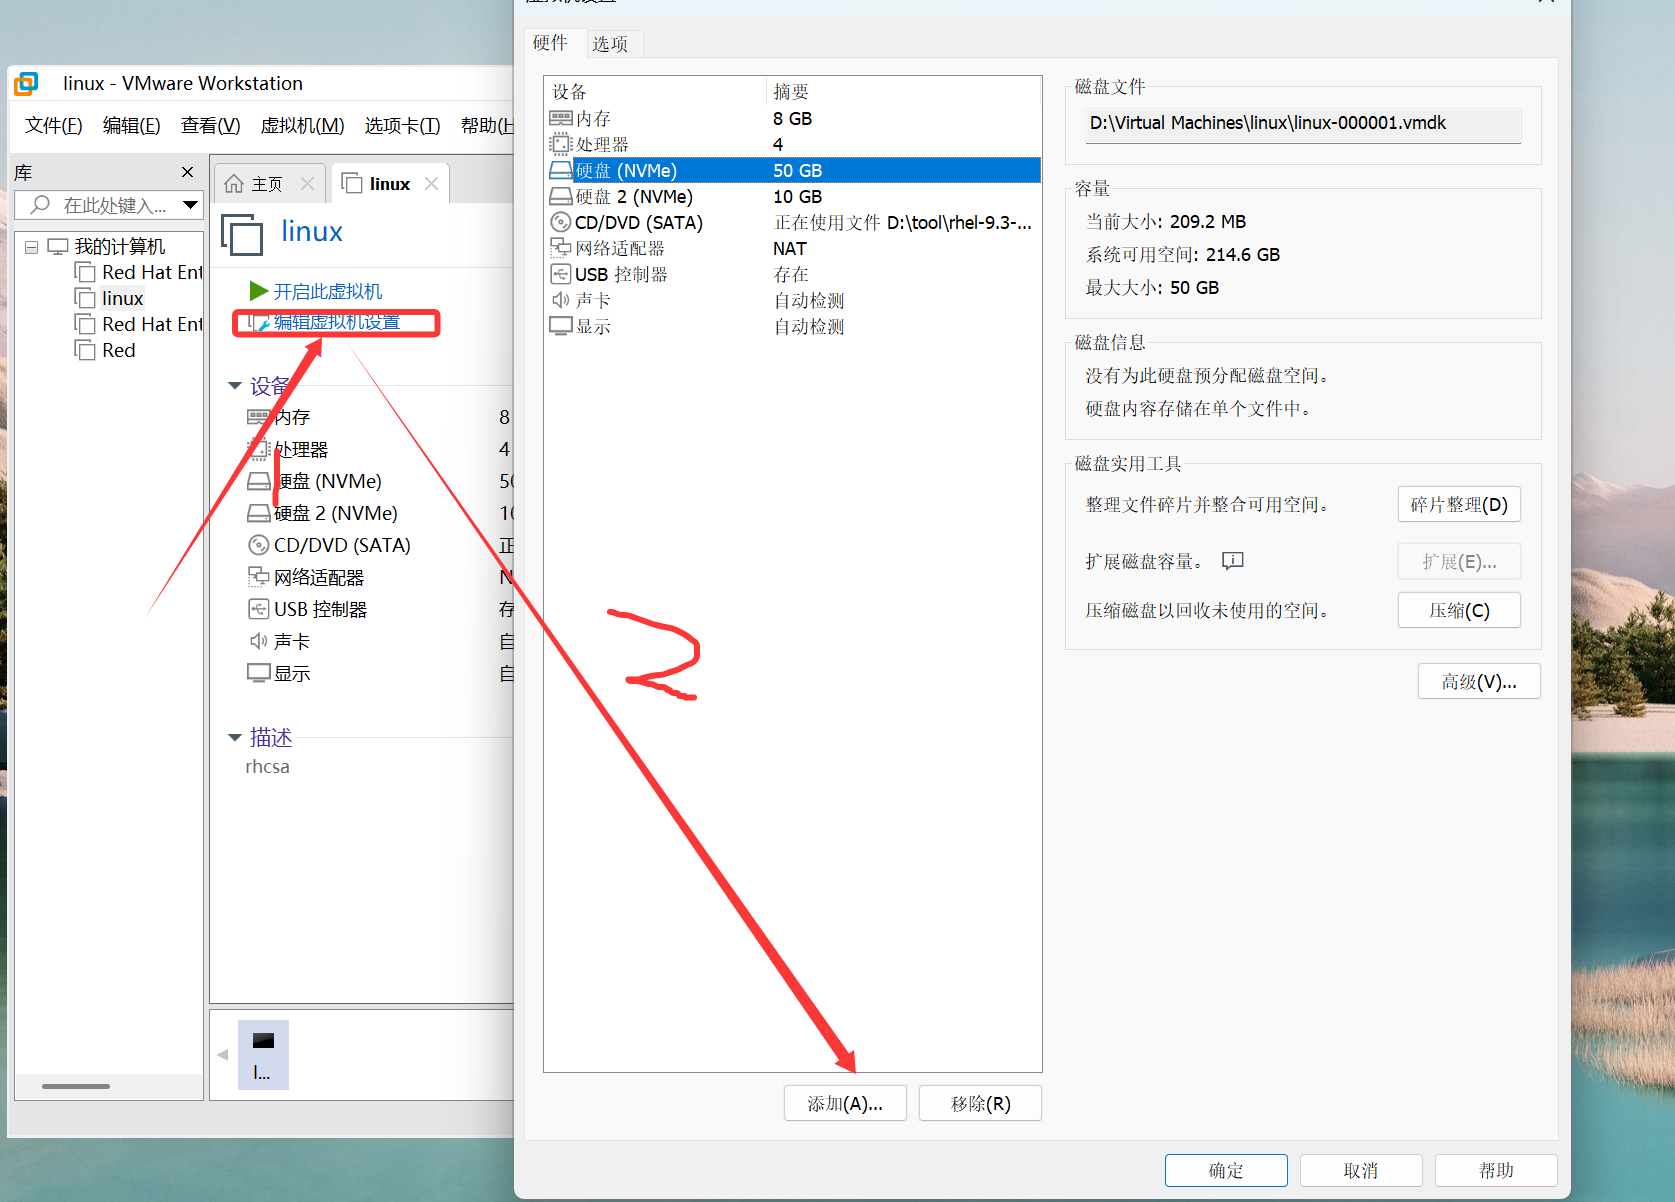Collapse the 设备 section in main window
Screen dimensions: 1675x1202
(235, 386)
